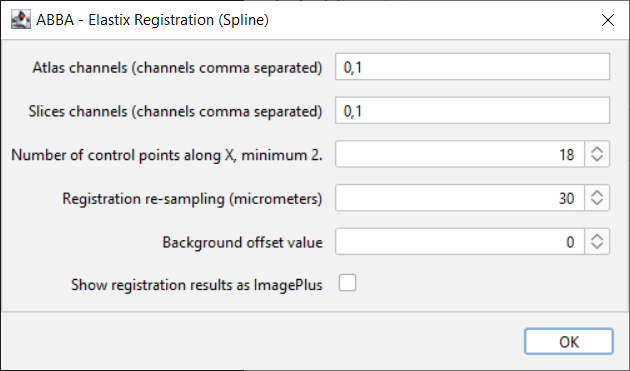
Task: Click the 'ABBA - Elastix Registration (Spline)' title text
Action: [x=152, y=20]
